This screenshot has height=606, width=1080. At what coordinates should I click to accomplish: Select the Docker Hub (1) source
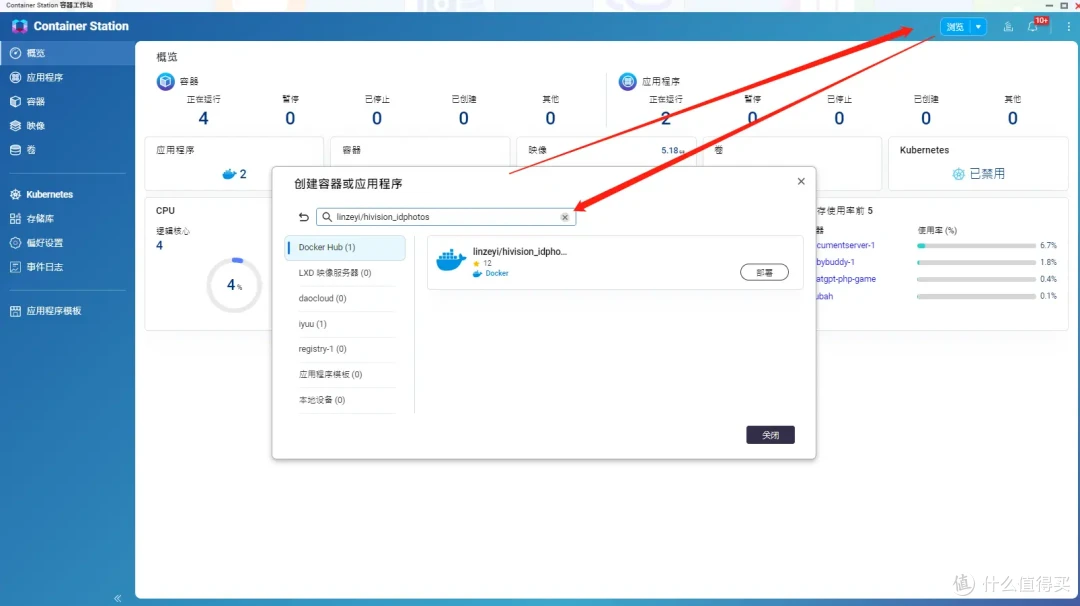click(345, 247)
